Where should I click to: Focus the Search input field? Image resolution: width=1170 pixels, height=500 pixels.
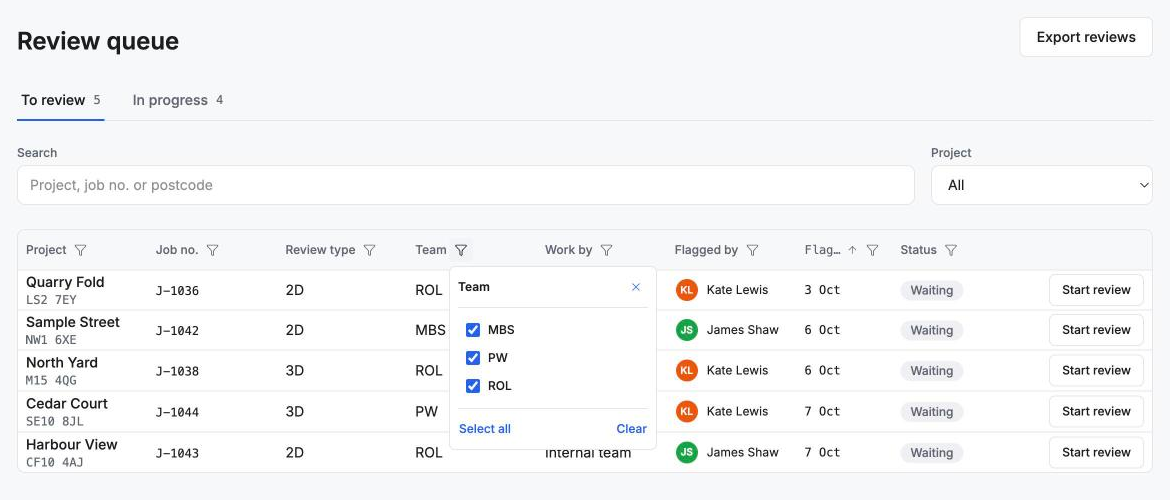(x=466, y=185)
